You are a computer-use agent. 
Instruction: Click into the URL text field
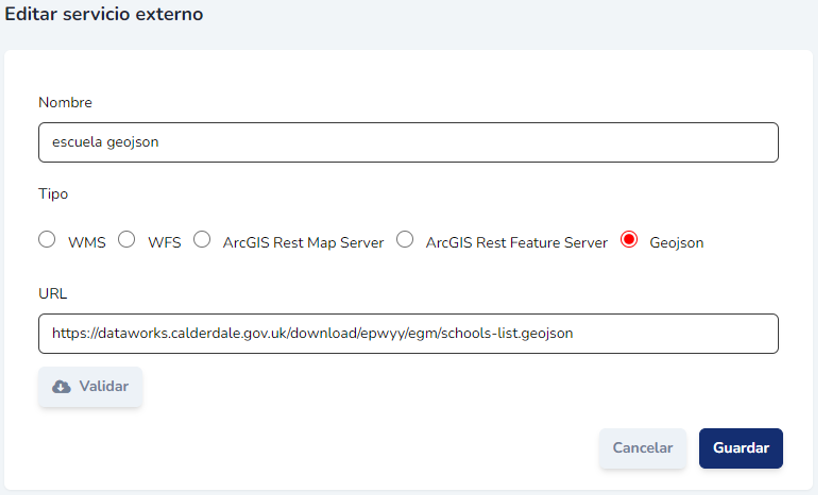click(408, 334)
